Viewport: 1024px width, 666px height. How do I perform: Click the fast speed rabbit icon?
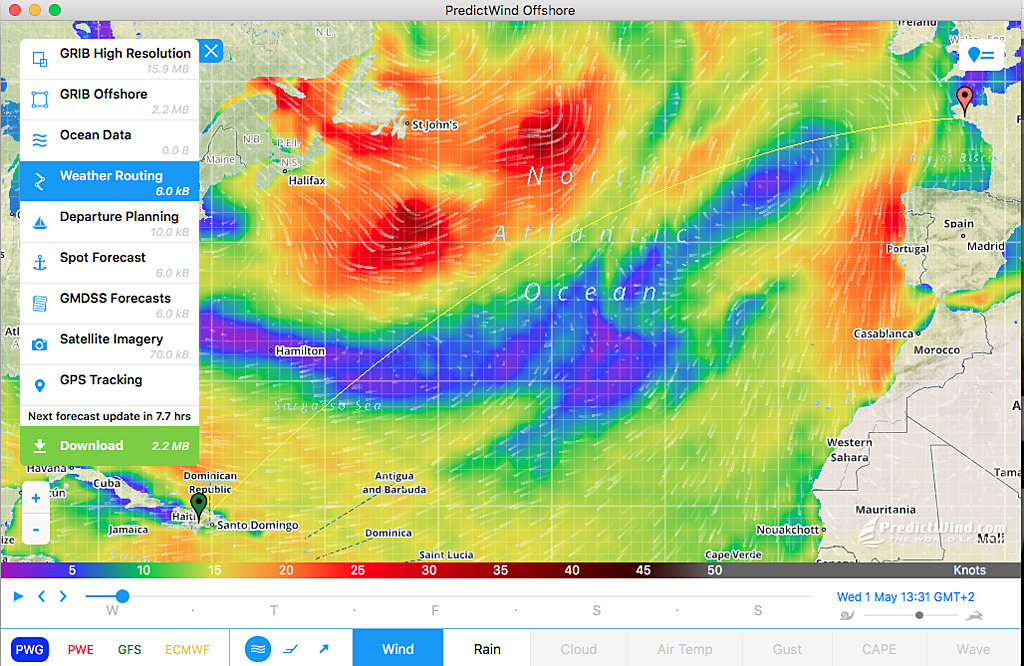974,615
